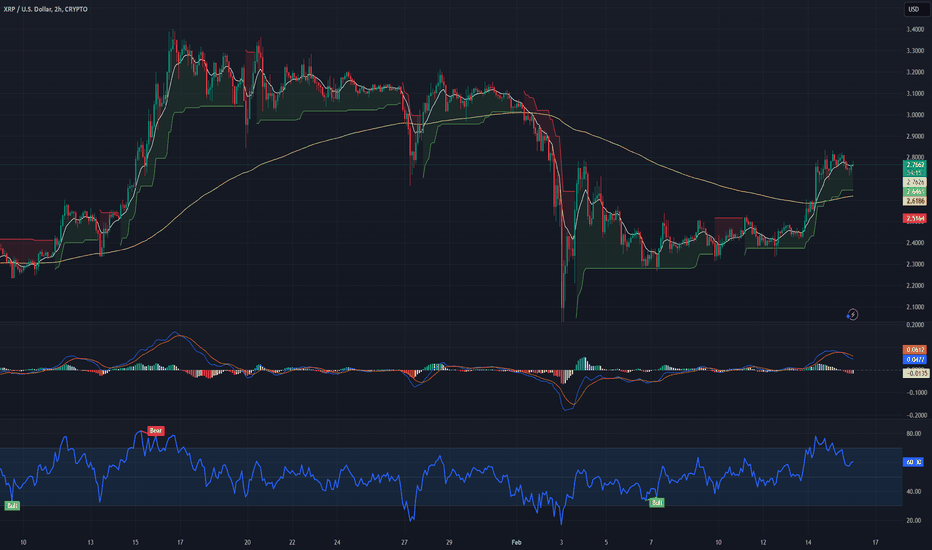Click the date 27 on time axis
932x550 pixels.
pos(404,542)
